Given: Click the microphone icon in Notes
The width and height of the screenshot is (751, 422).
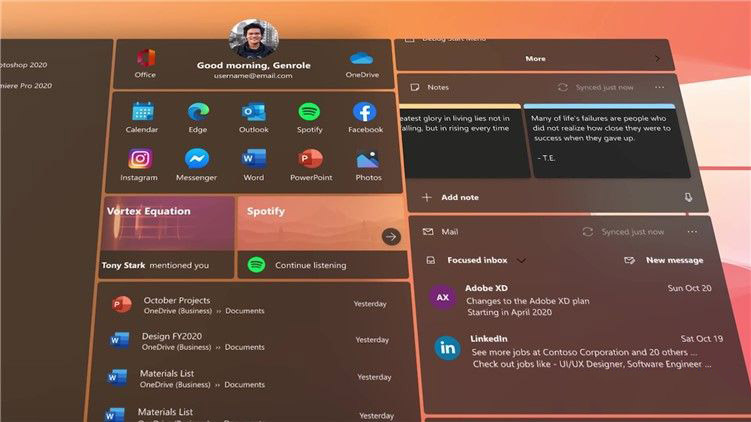Looking at the screenshot, I should tap(688, 197).
